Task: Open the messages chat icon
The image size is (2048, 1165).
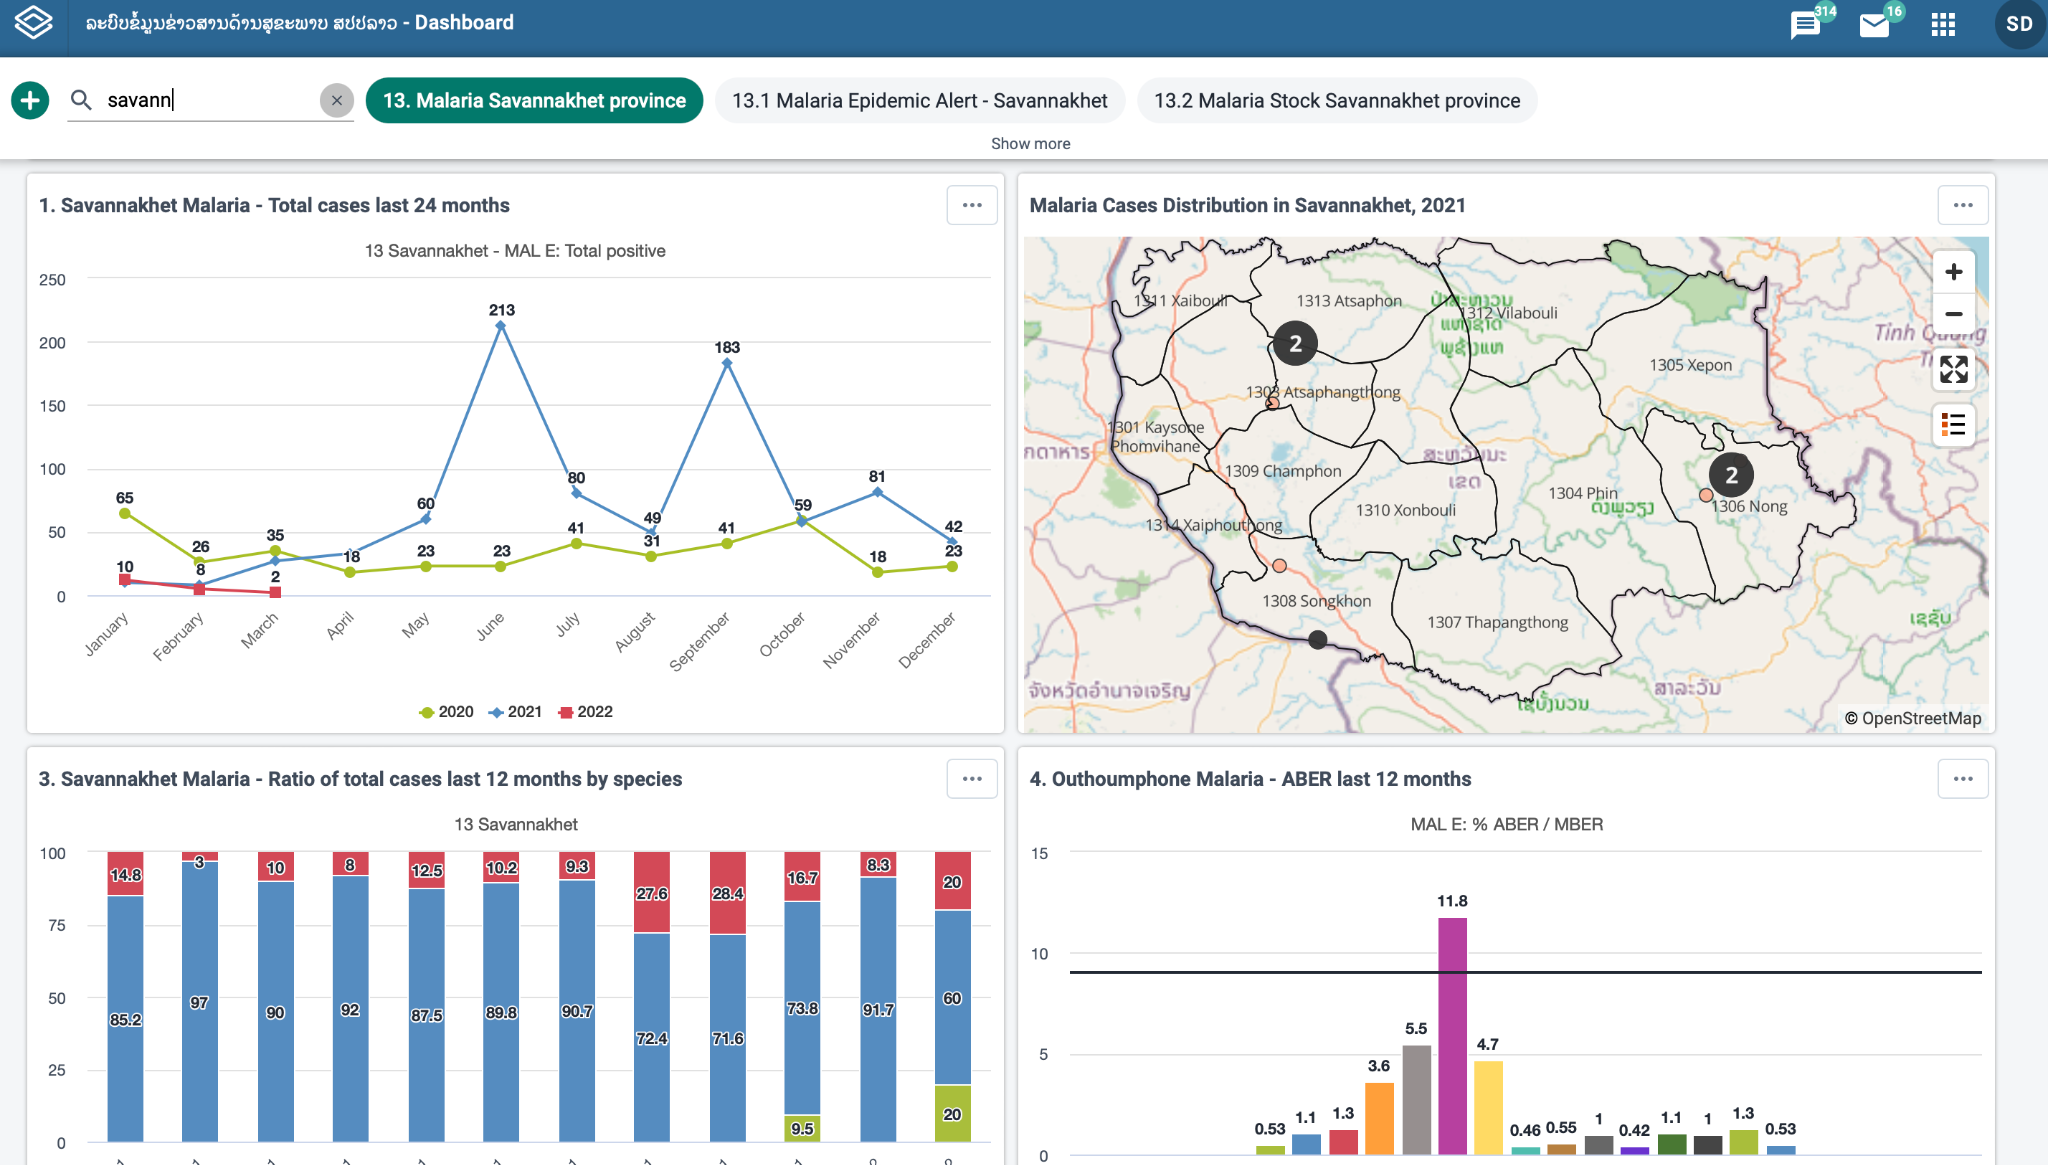Action: tap(1805, 25)
